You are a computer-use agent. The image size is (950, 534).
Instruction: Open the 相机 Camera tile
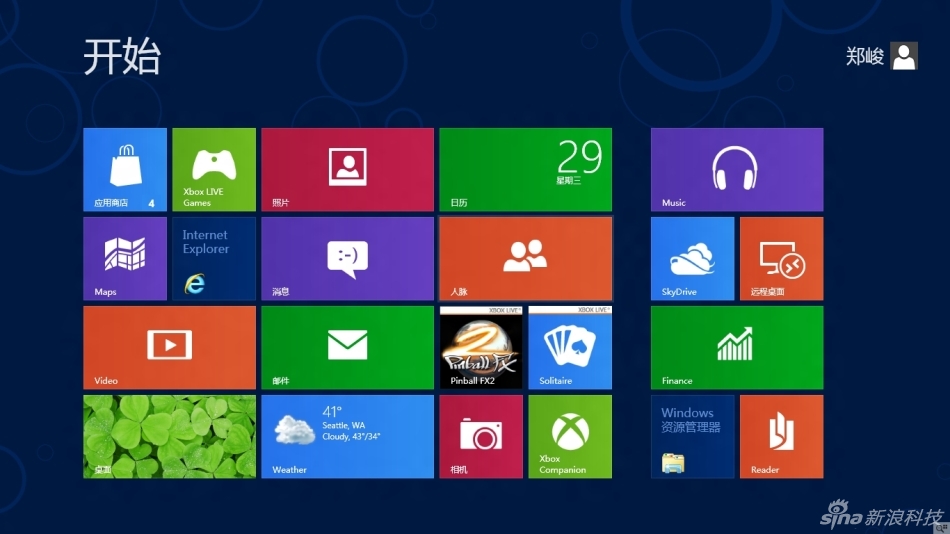[x=481, y=436]
